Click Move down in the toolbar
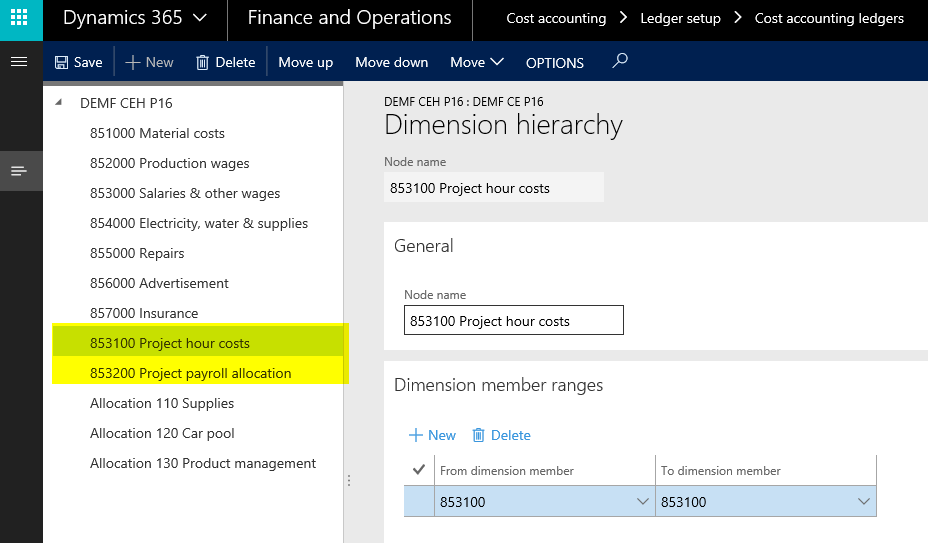 (391, 62)
